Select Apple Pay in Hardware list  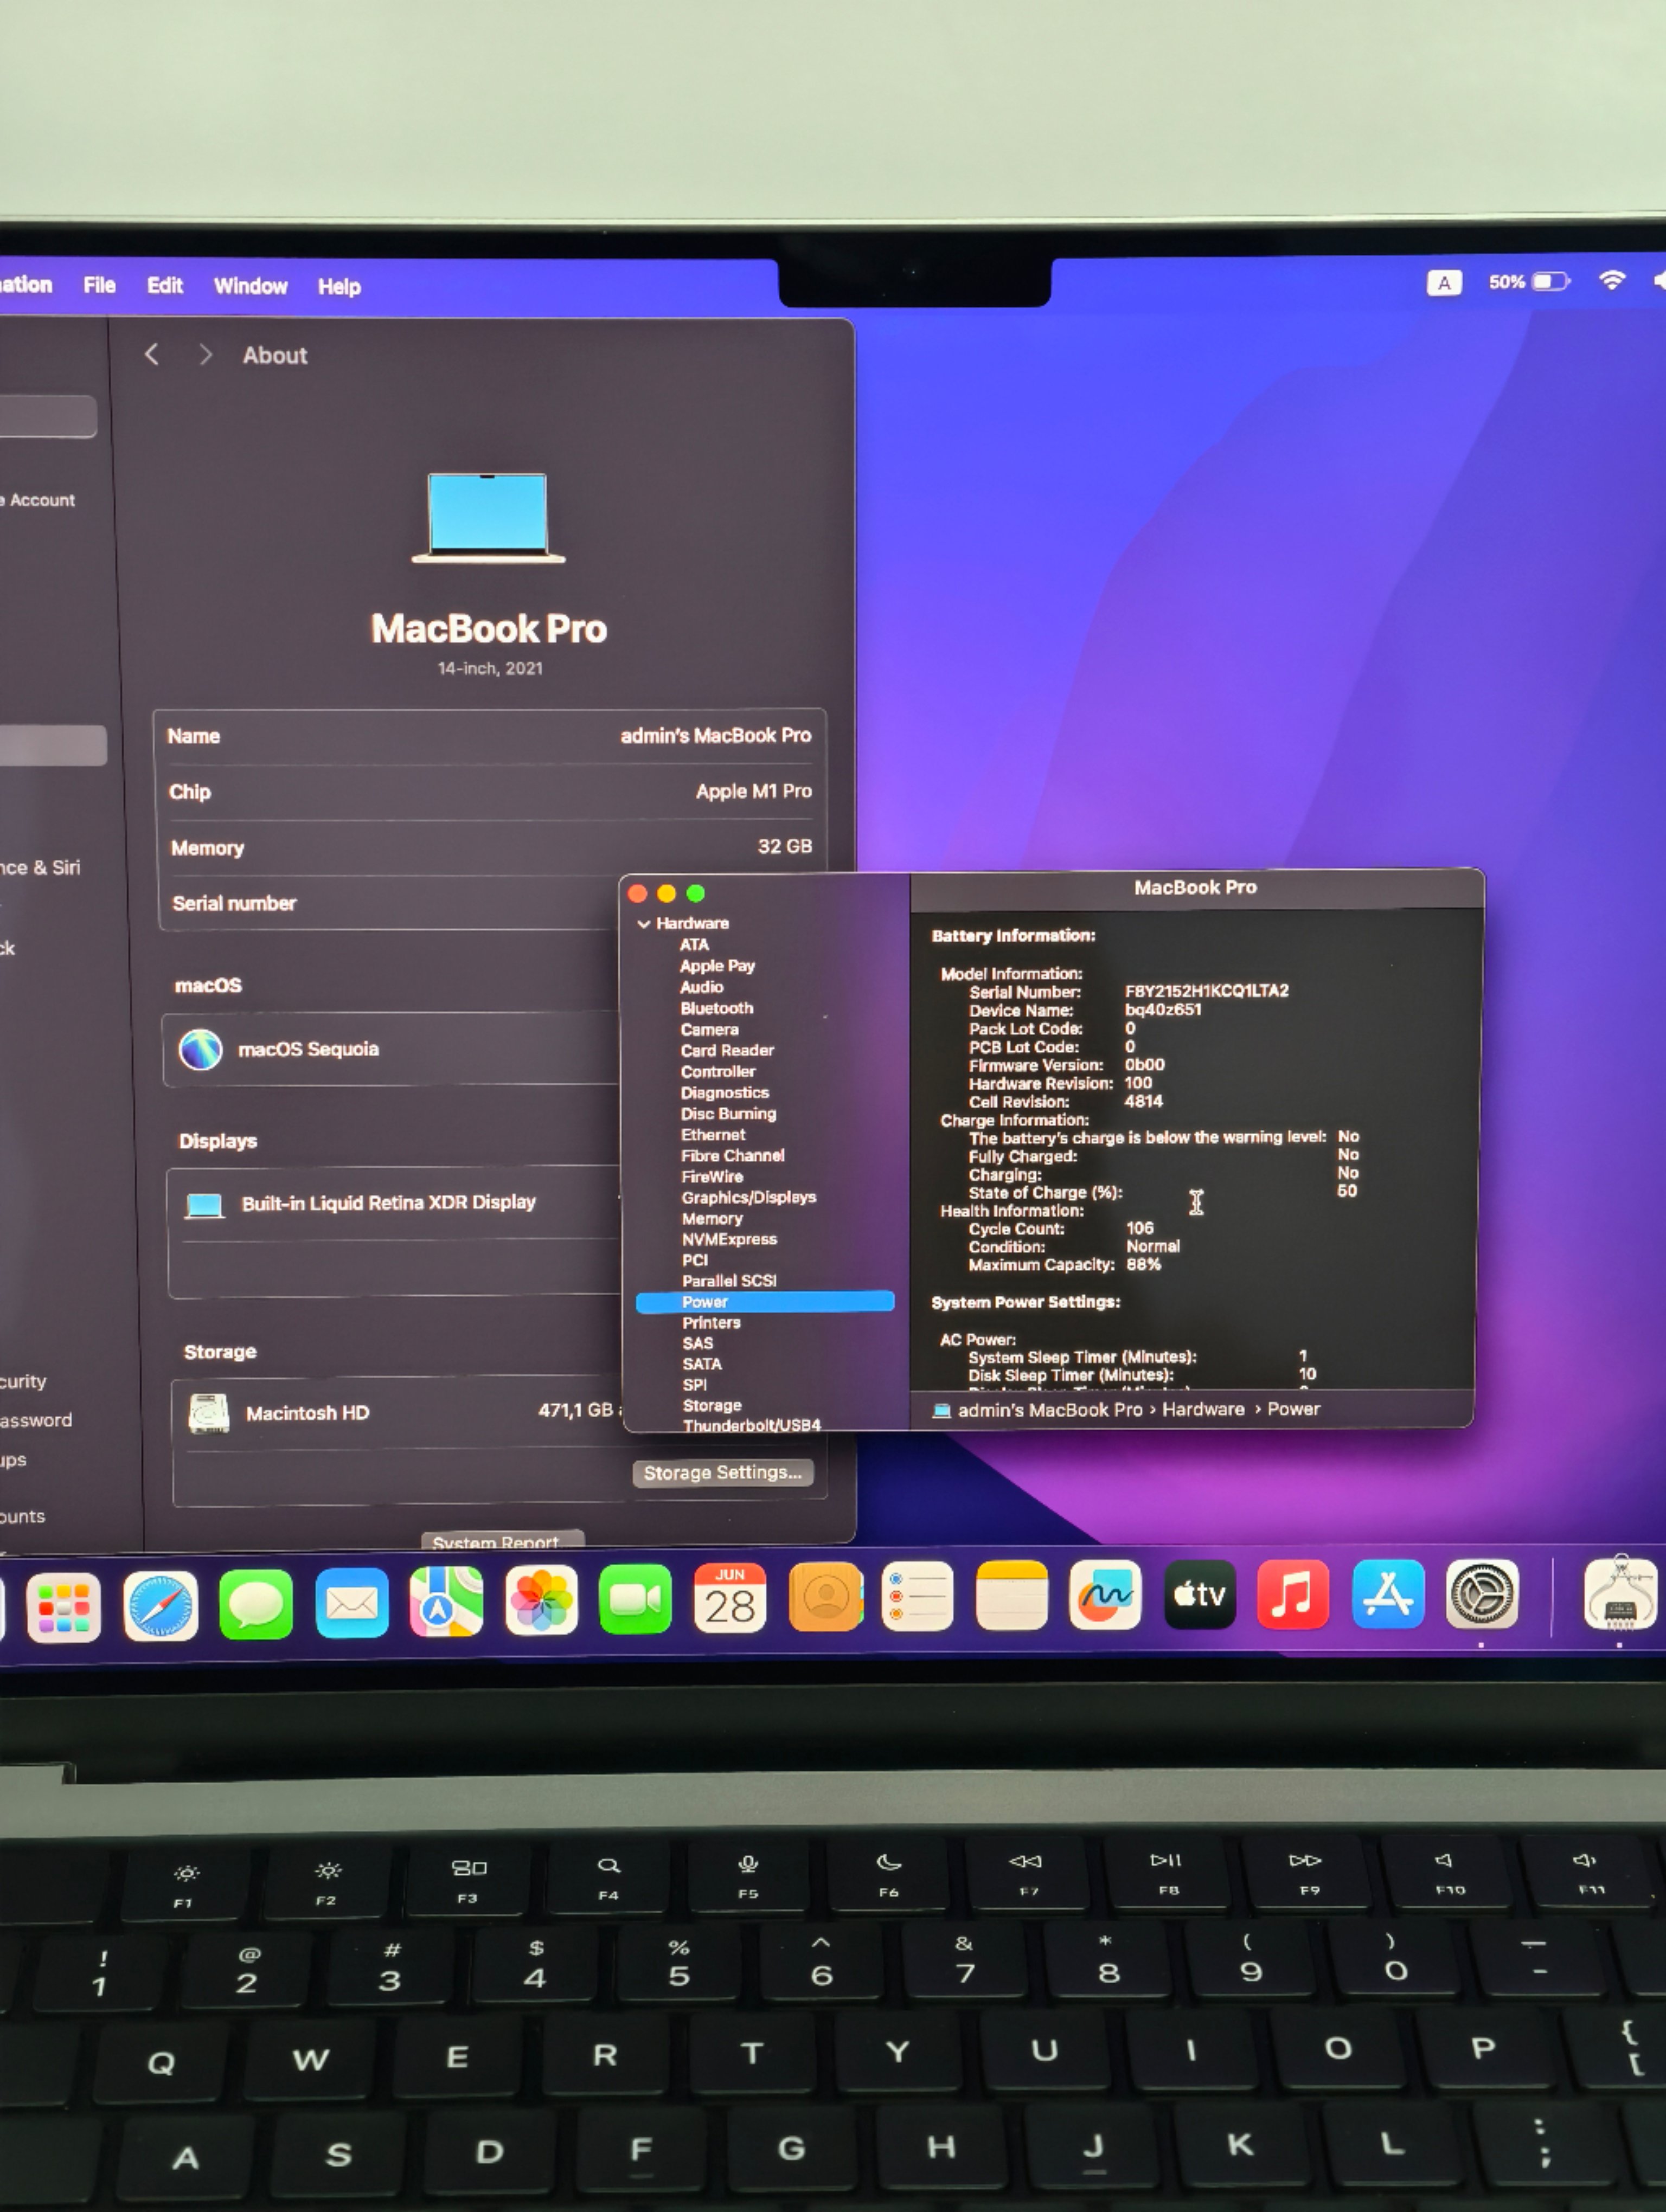tap(717, 965)
